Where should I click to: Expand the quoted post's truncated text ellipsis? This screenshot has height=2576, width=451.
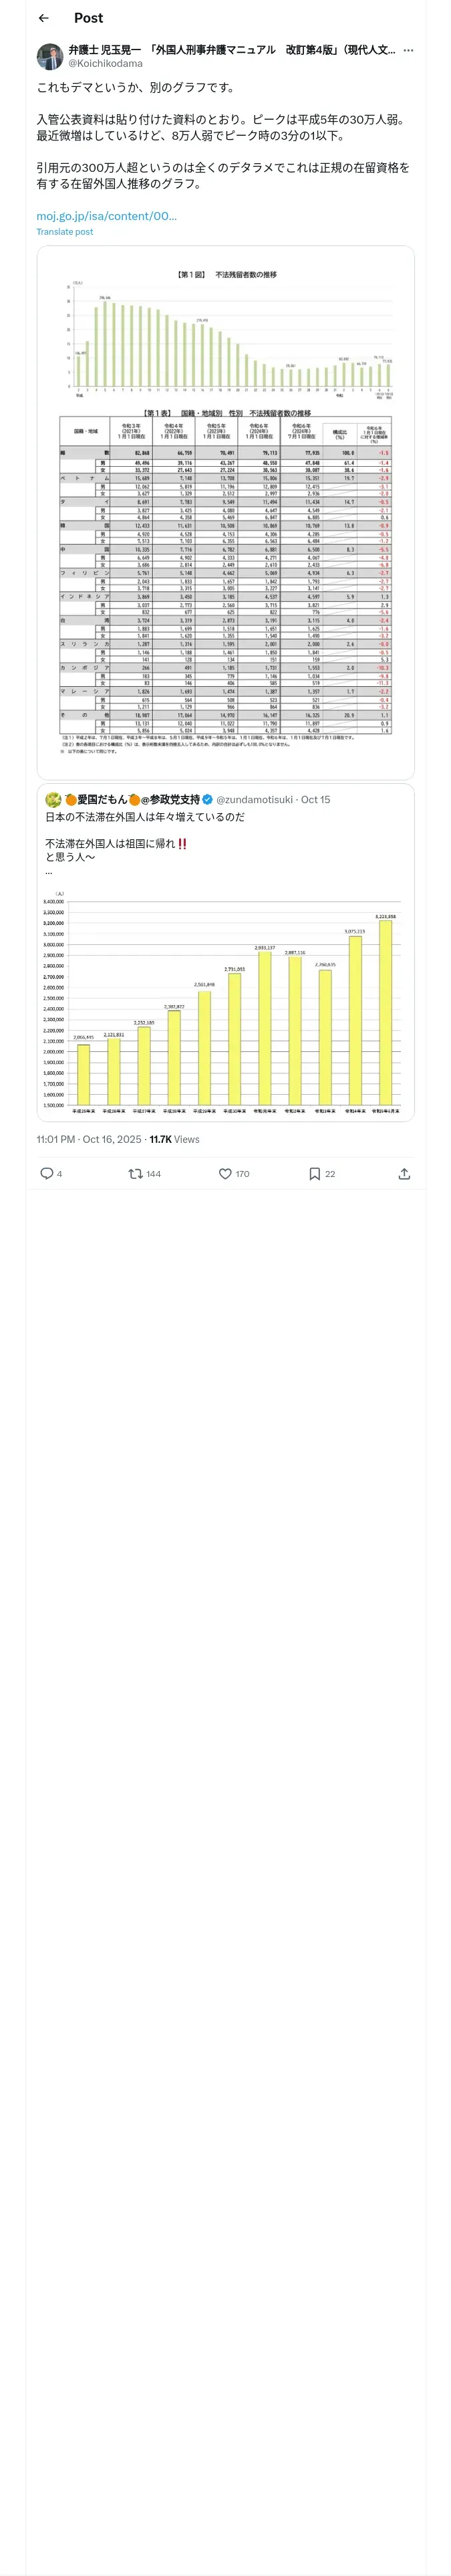(48, 872)
